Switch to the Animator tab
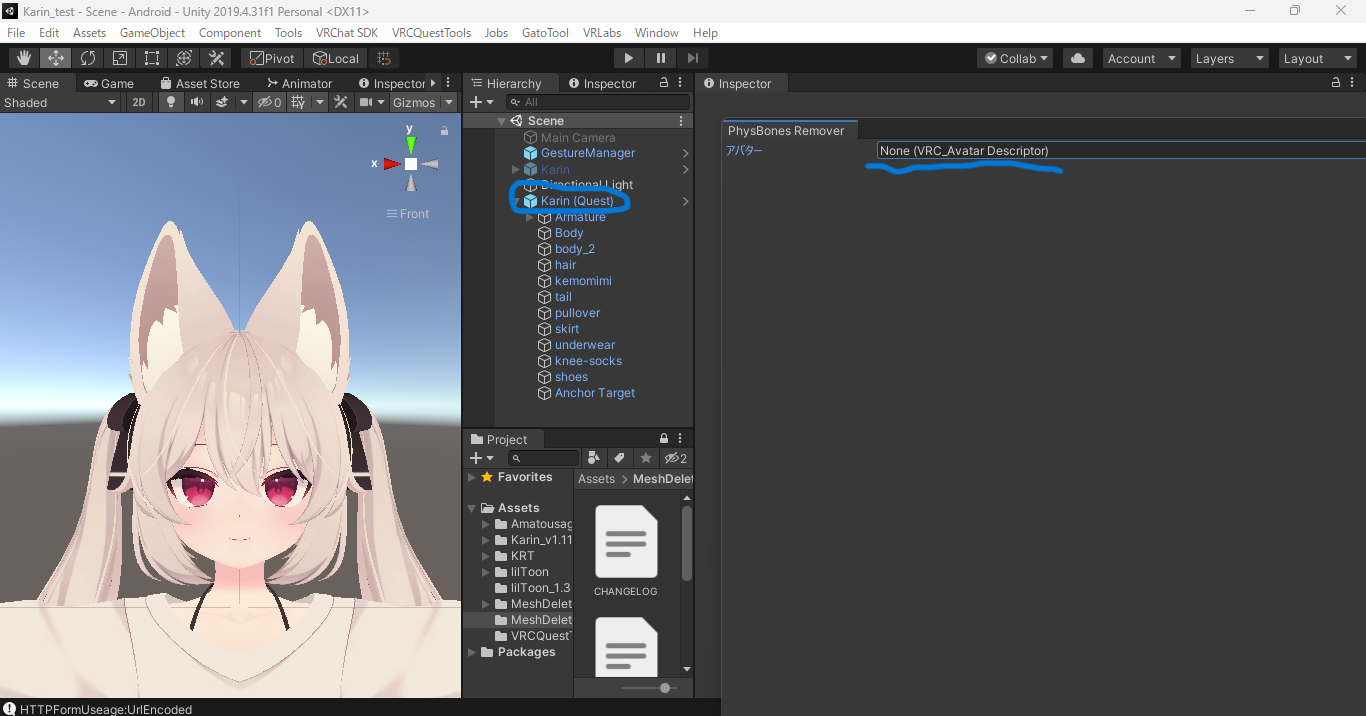This screenshot has width=1366, height=716. [x=299, y=83]
